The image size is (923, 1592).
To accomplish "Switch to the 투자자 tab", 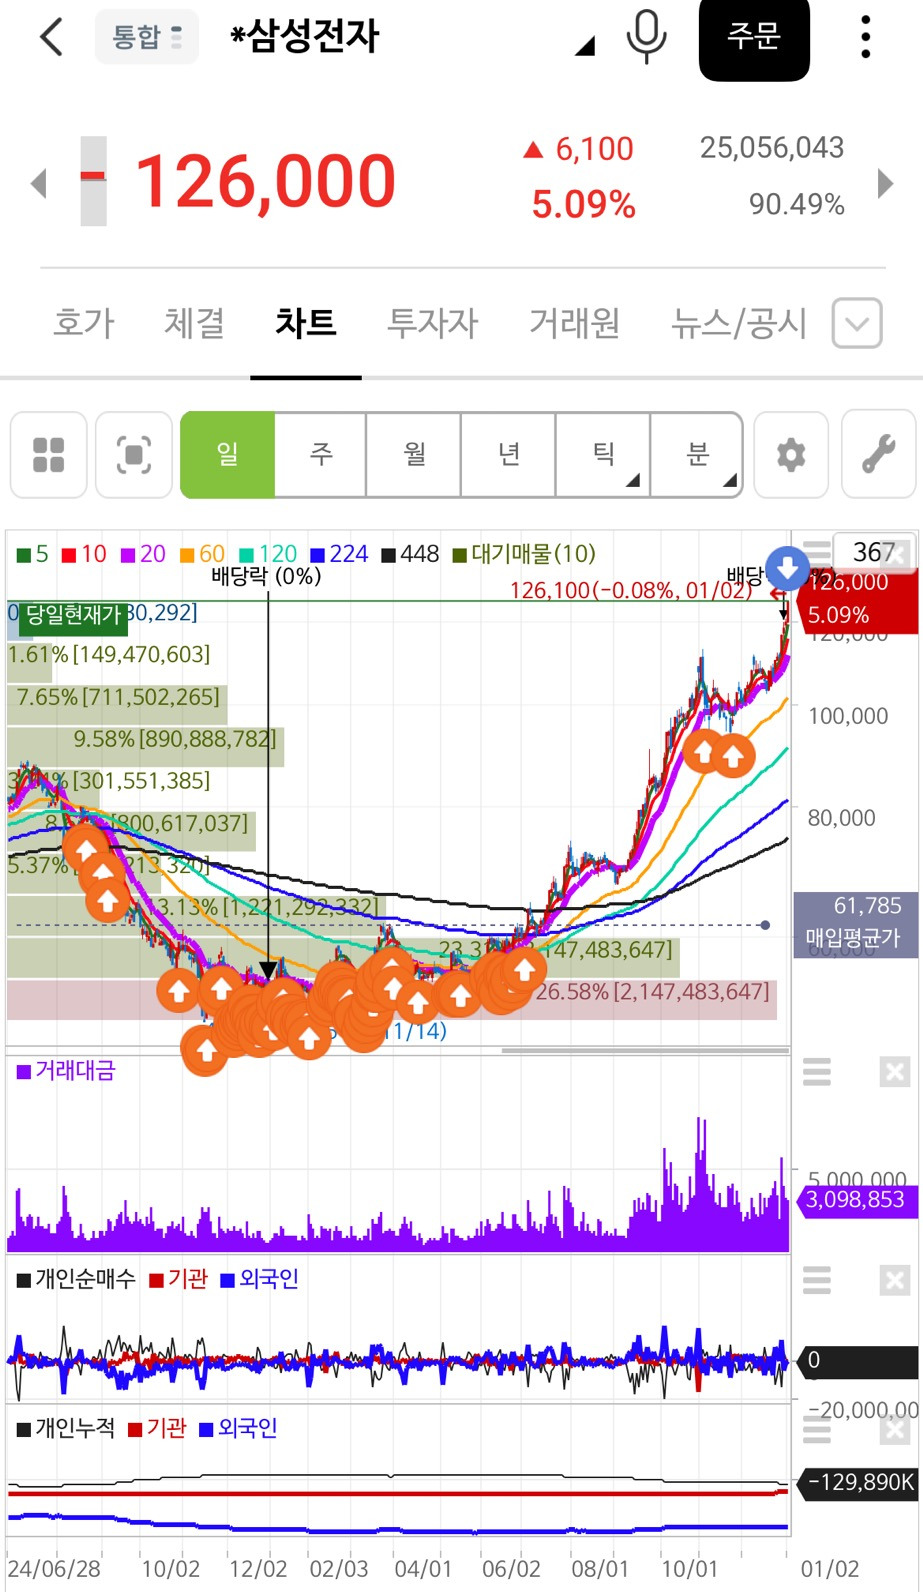I will [433, 322].
